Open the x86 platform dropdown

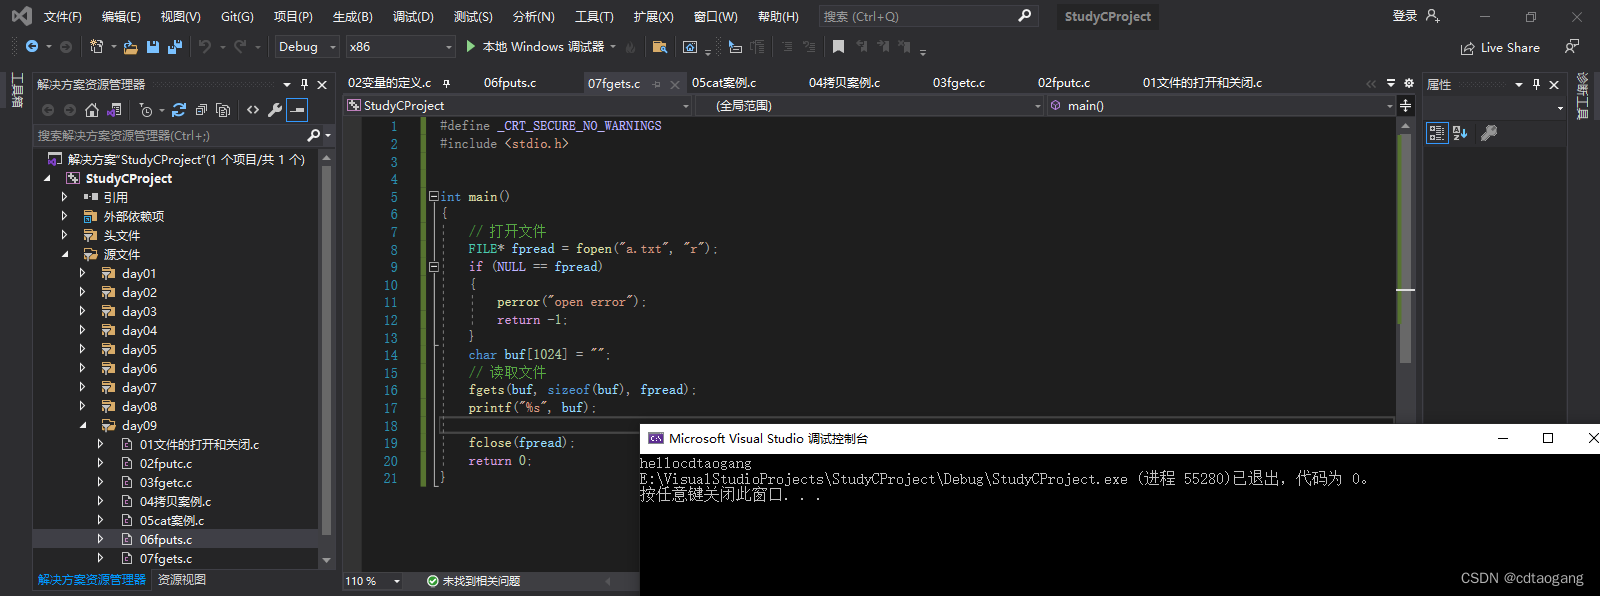point(401,47)
